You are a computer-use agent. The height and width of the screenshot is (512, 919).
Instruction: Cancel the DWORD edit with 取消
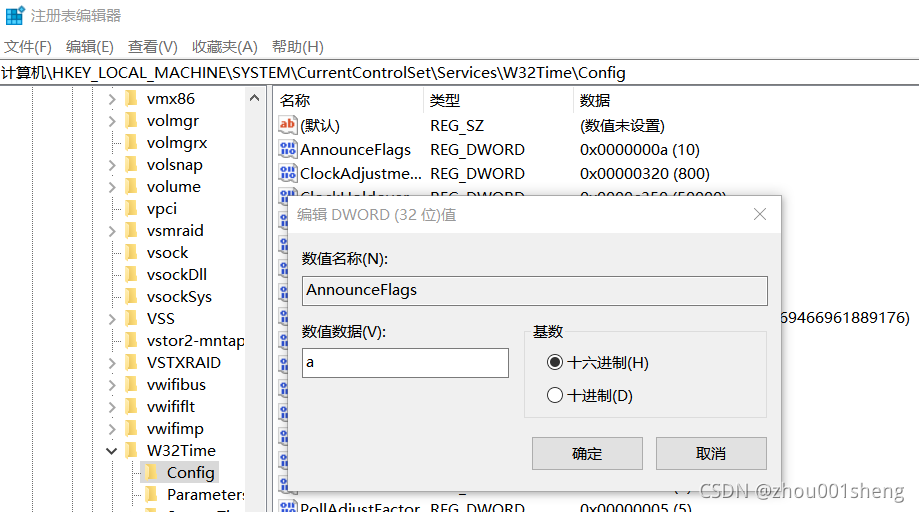pos(711,453)
